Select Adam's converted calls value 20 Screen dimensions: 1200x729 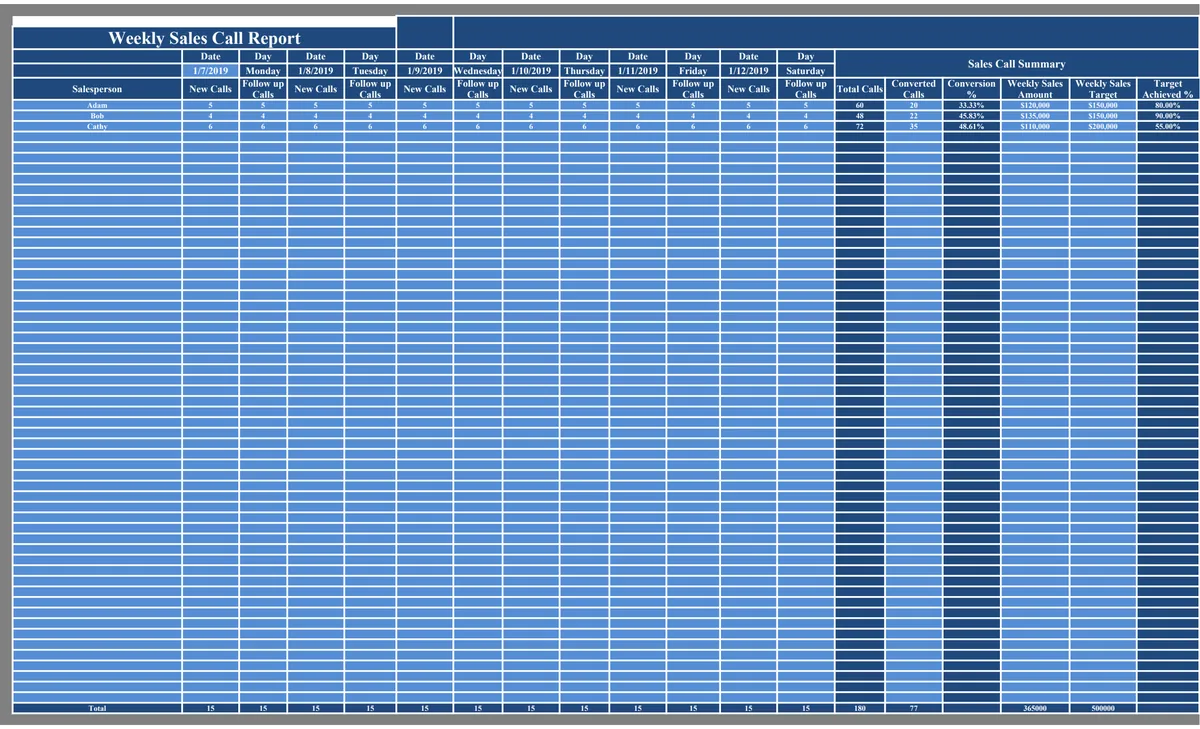click(913, 105)
